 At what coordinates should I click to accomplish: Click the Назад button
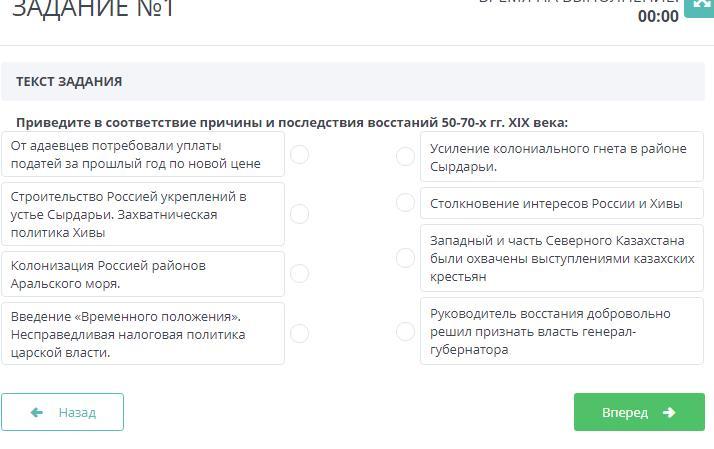pyautogui.click(x=62, y=412)
